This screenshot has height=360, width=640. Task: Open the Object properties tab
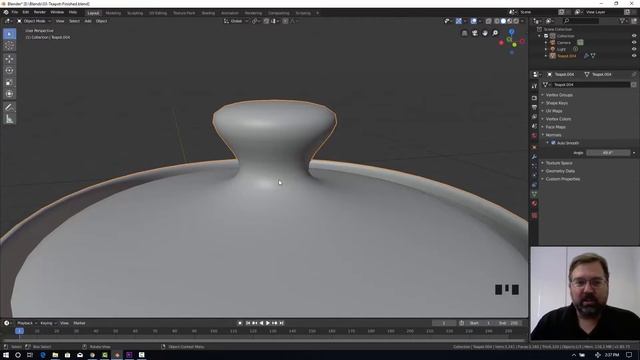click(x=534, y=147)
